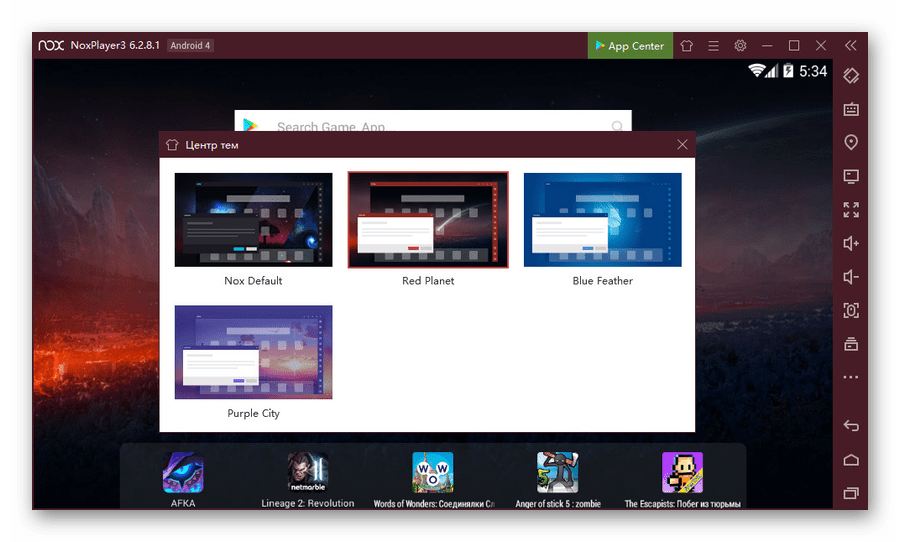Image resolution: width=900 pixels, height=542 pixels.
Task: Open keyboard control mapping icon
Action: [x=851, y=109]
